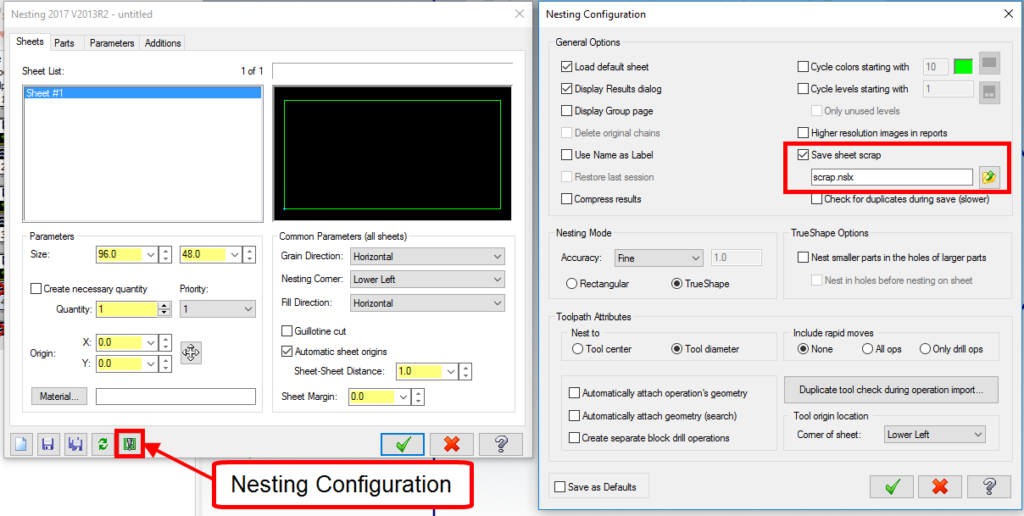Image resolution: width=1024 pixels, height=516 pixels.
Task: Click Duplicate tool check during operation import
Action: (891, 390)
